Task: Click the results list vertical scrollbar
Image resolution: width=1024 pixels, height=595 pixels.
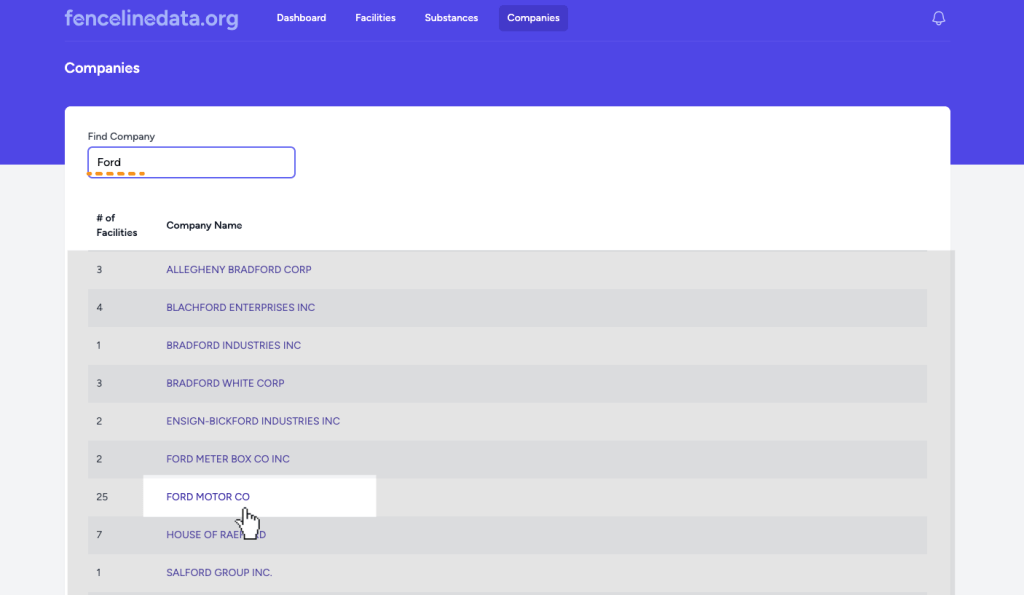Action: 950,420
